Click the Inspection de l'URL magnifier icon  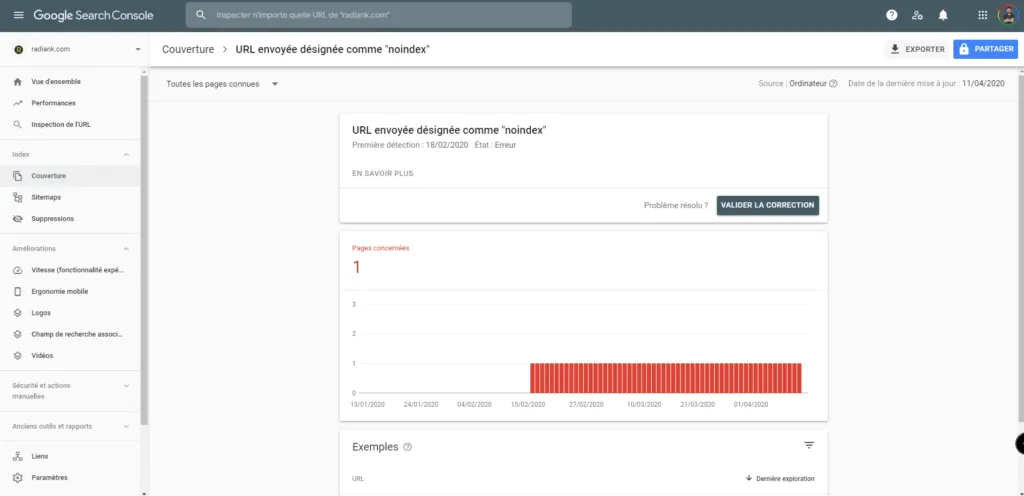point(18,124)
